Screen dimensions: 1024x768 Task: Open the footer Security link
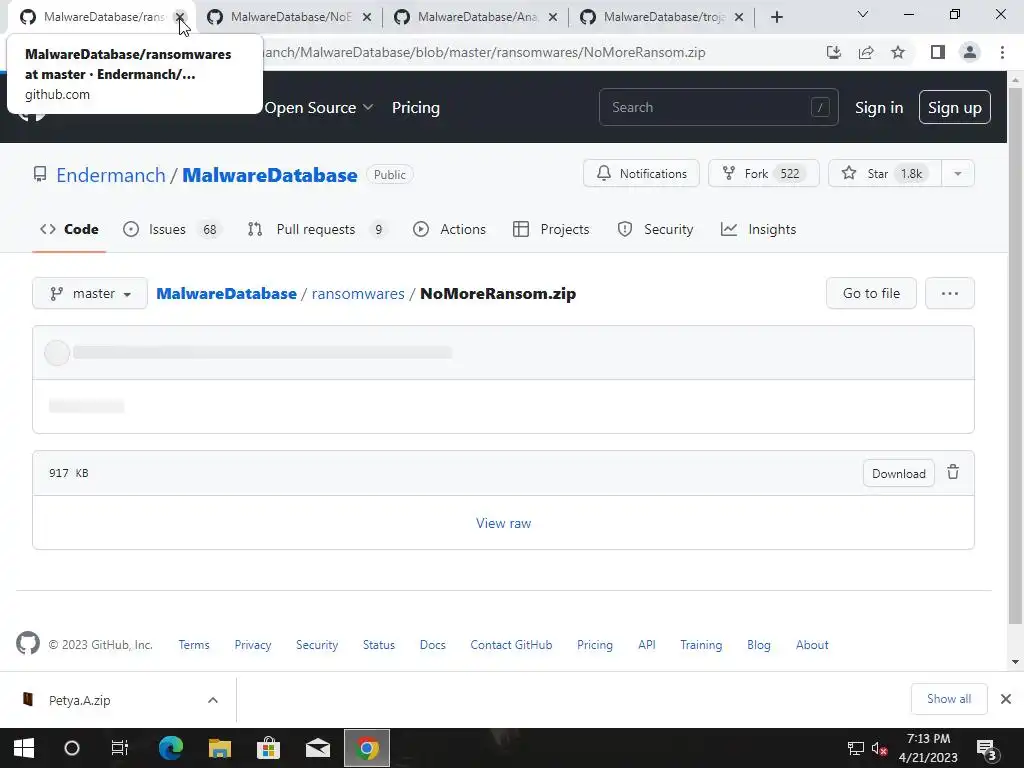click(317, 645)
